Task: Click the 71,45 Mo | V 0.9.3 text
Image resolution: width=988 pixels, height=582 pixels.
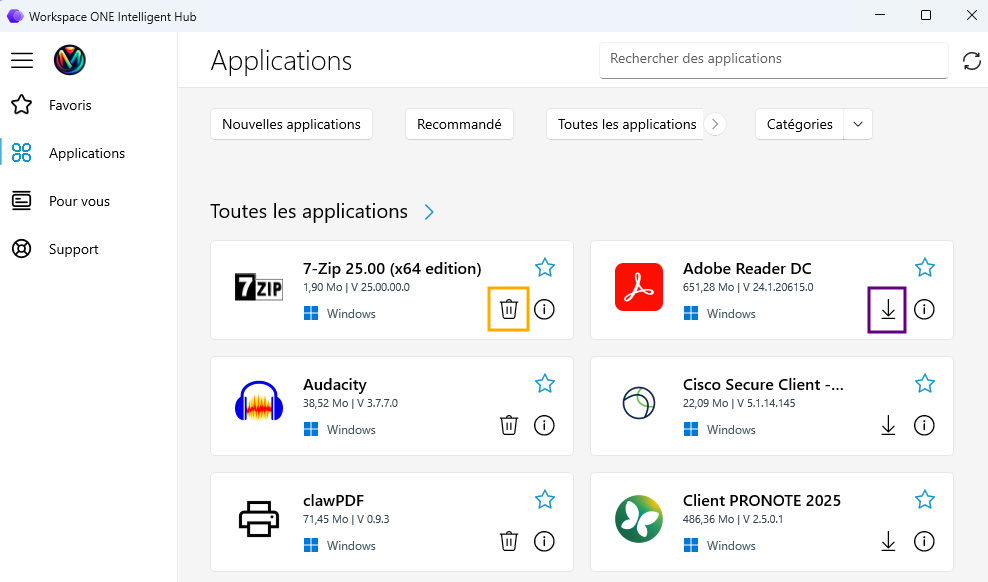Action: [346, 519]
